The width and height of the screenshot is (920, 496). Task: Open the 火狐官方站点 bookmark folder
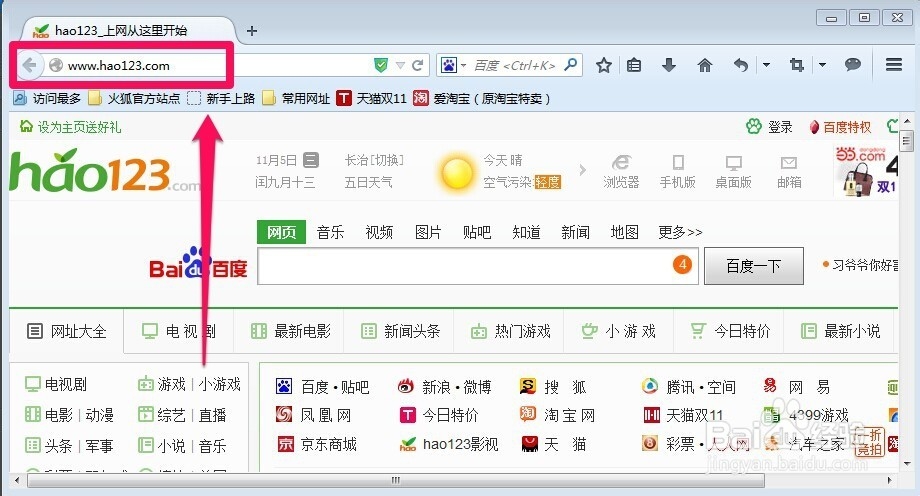(134, 98)
